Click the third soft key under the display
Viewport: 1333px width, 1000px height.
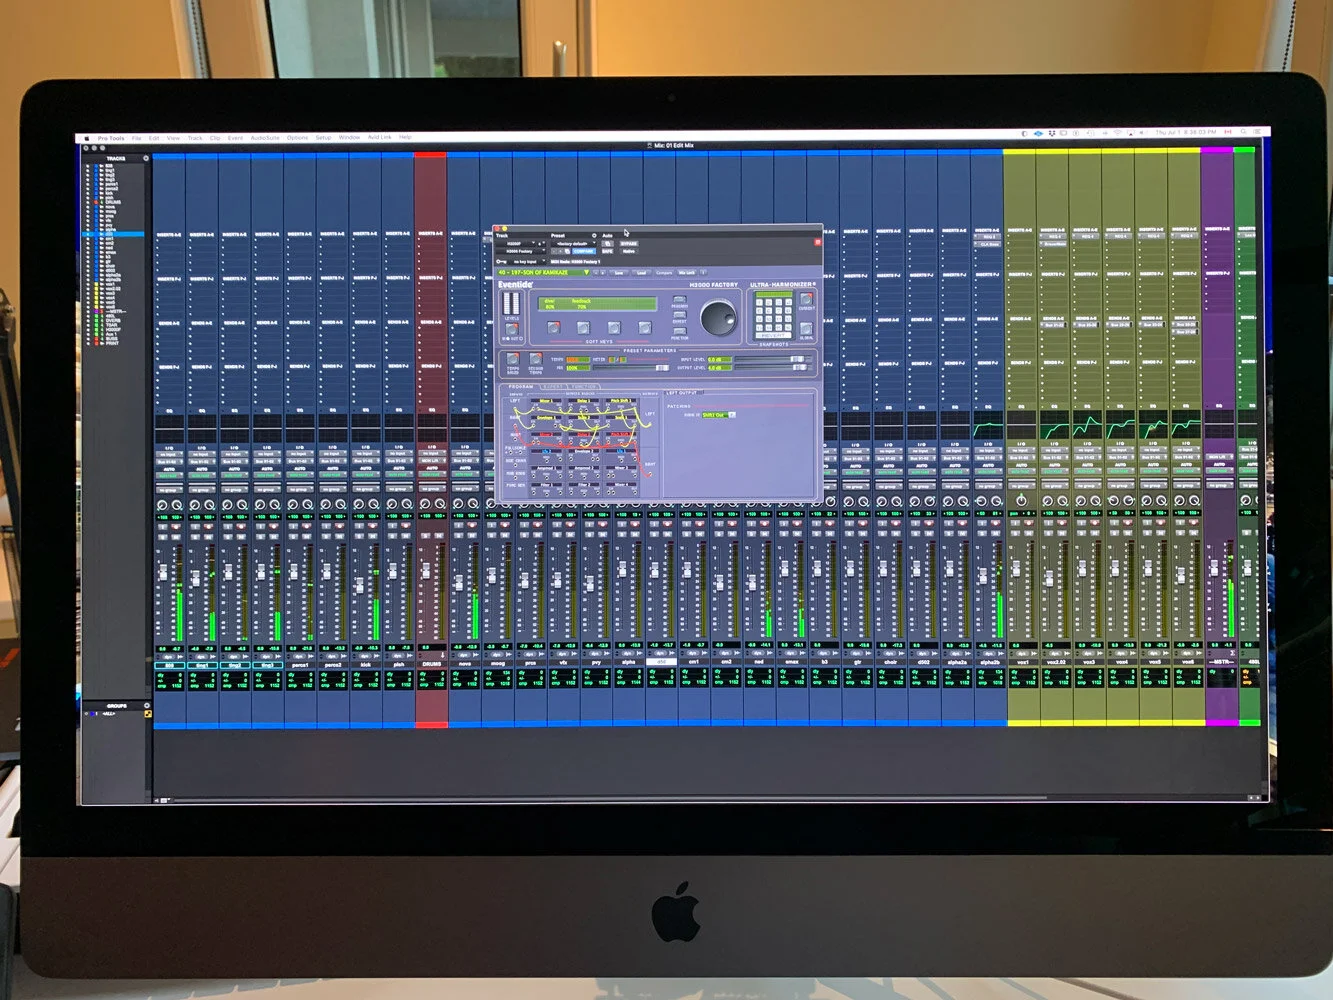(x=614, y=327)
